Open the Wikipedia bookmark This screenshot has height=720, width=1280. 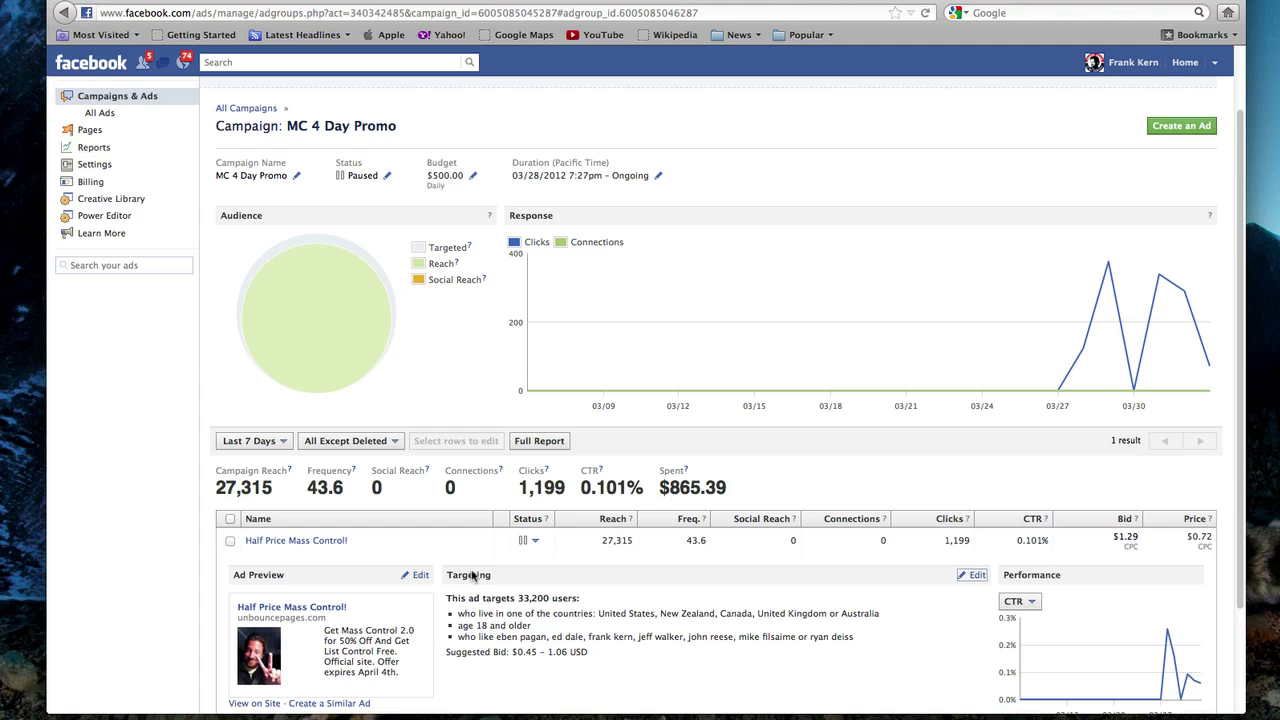[x=666, y=35]
